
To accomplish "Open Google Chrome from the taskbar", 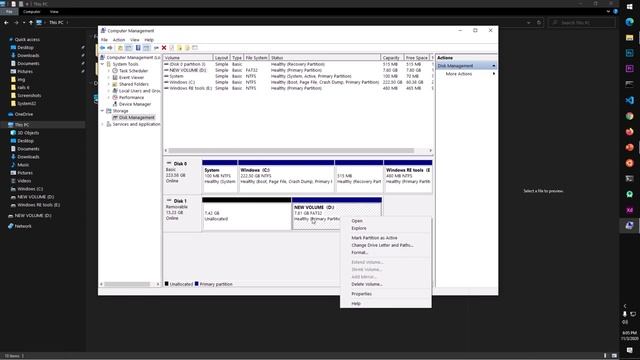I will coord(629,116).
